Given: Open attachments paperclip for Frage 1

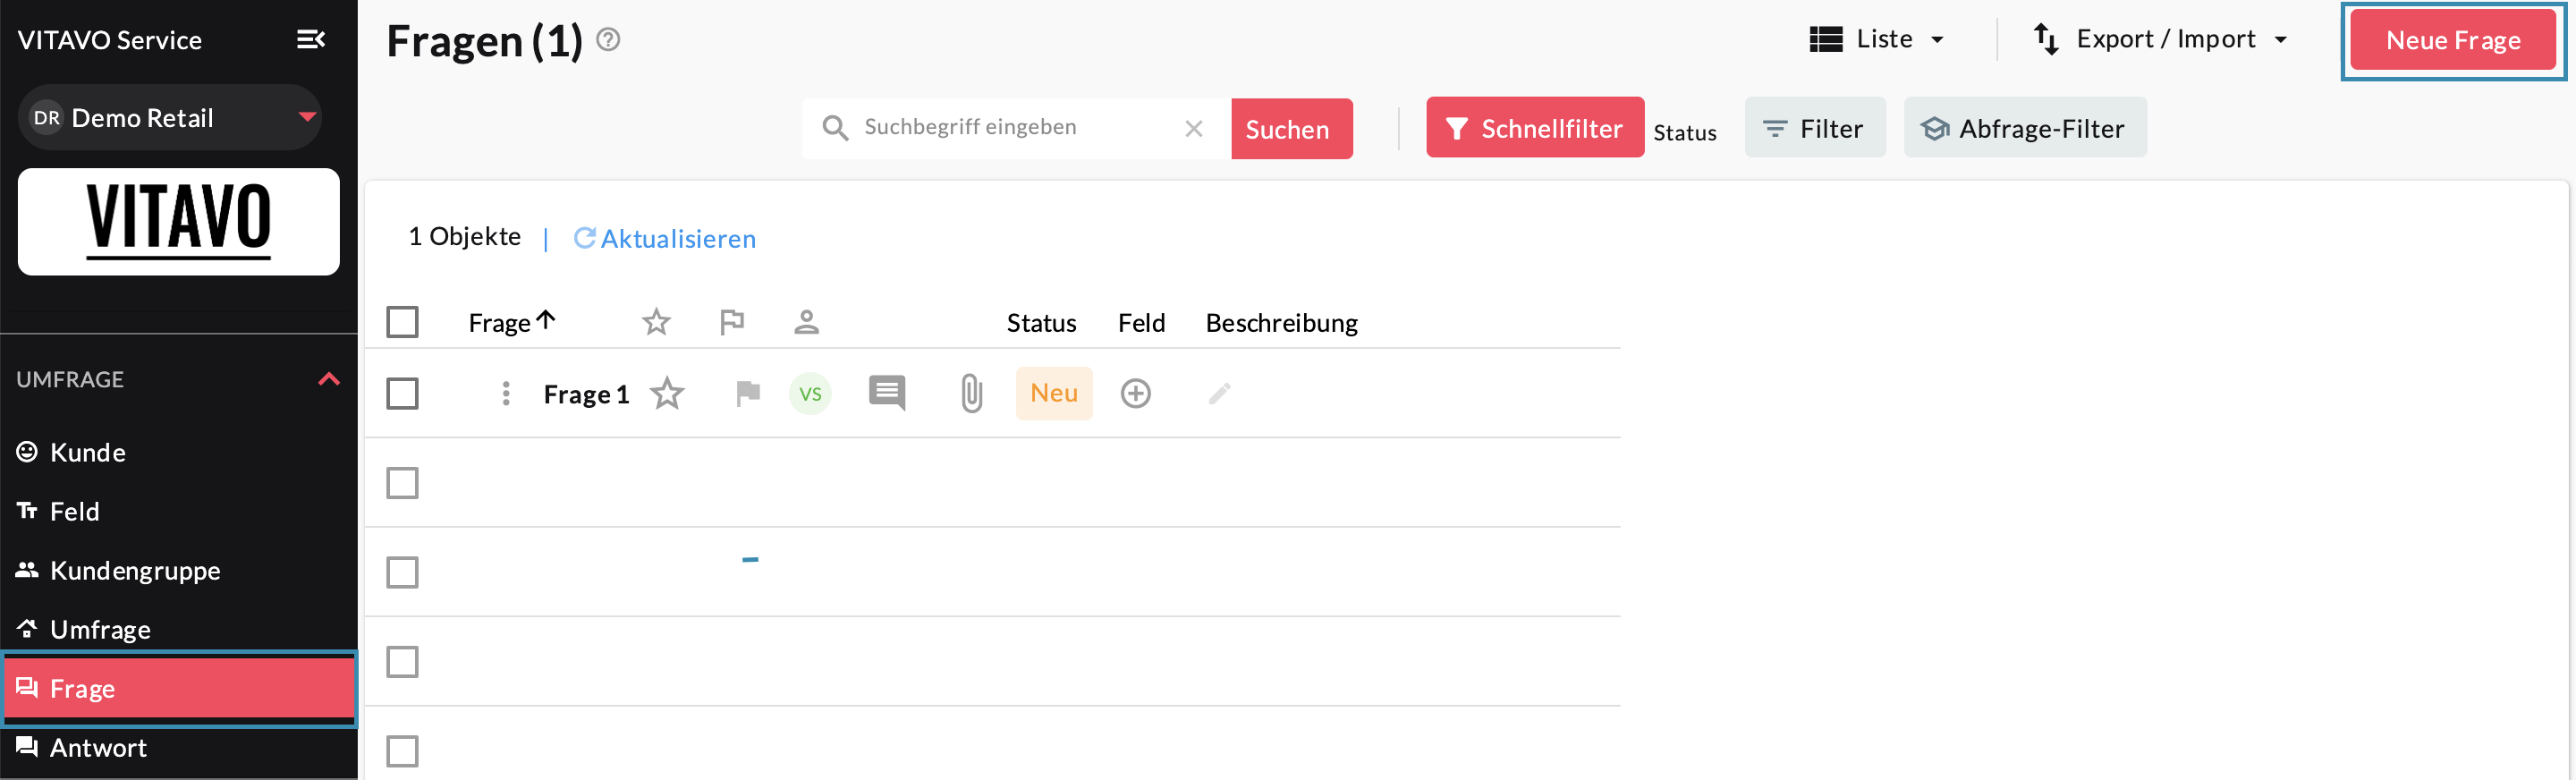Looking at the screenshot, I should click(971, 394).
